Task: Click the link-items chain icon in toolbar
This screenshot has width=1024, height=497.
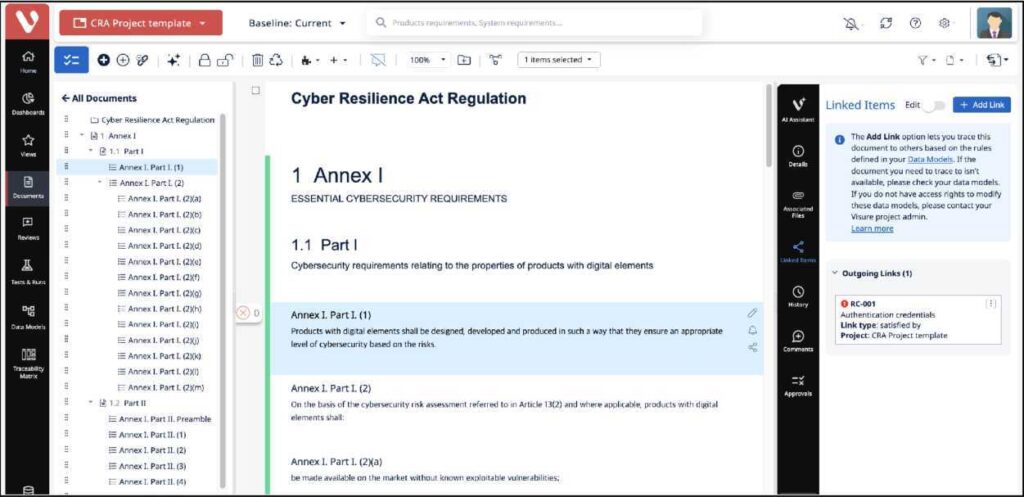Action: pyautogui.click(x=142, y=60)
